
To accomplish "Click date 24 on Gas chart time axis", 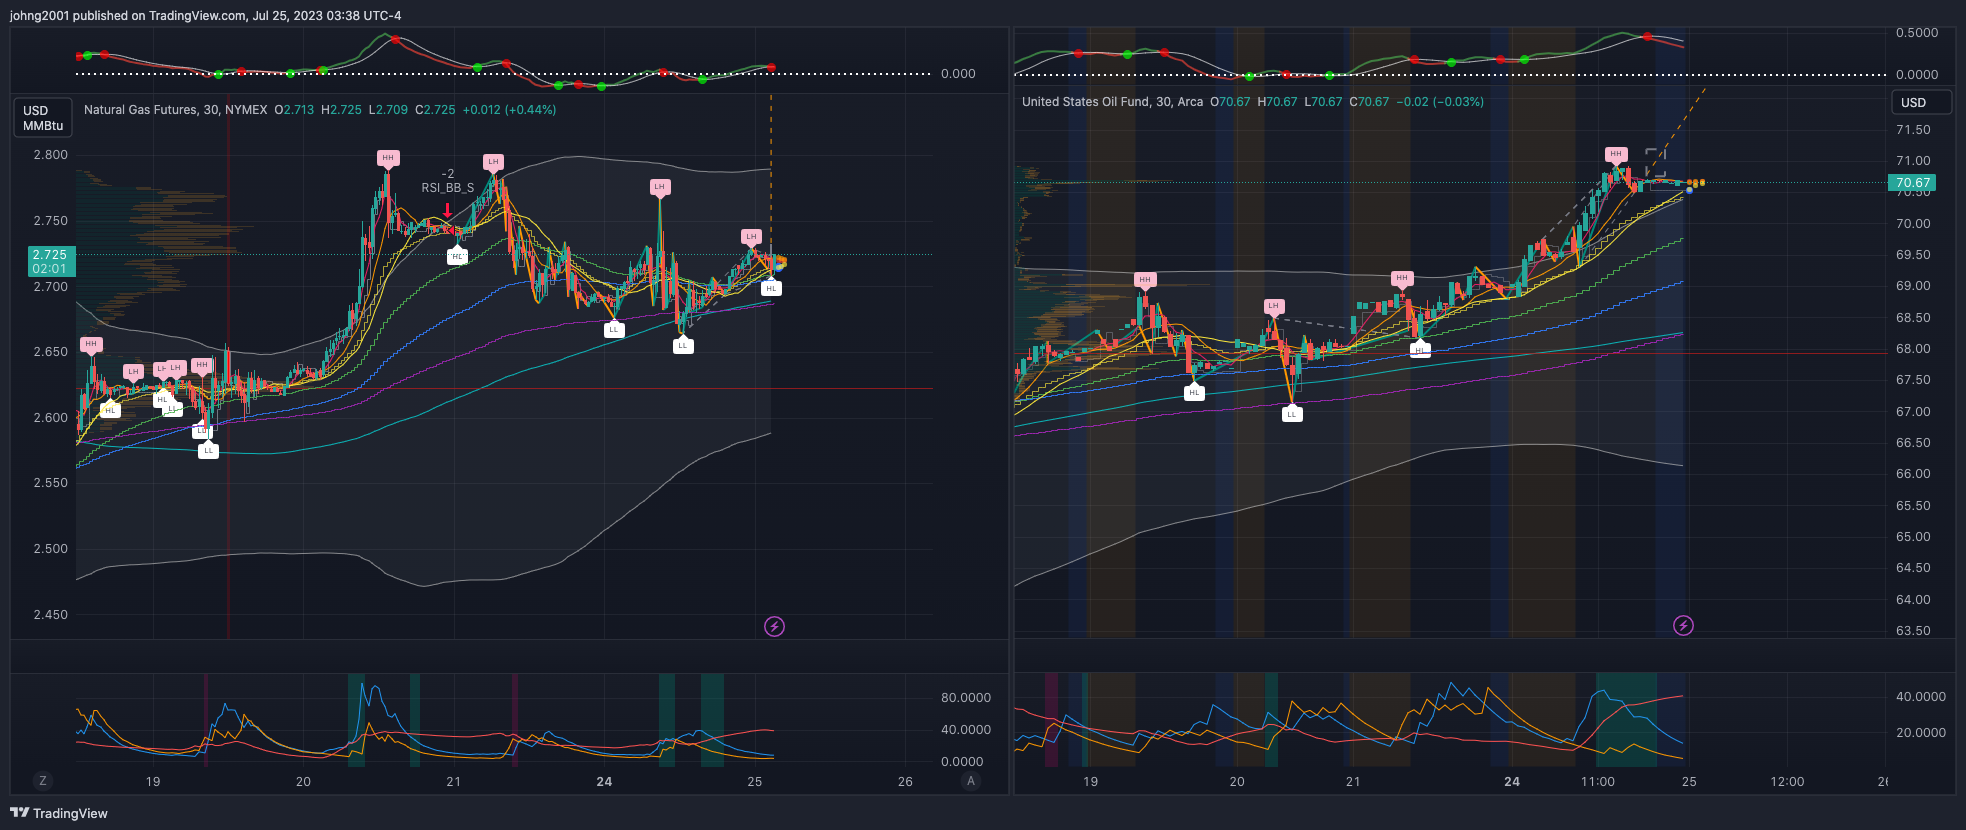I will coord(604,782).
